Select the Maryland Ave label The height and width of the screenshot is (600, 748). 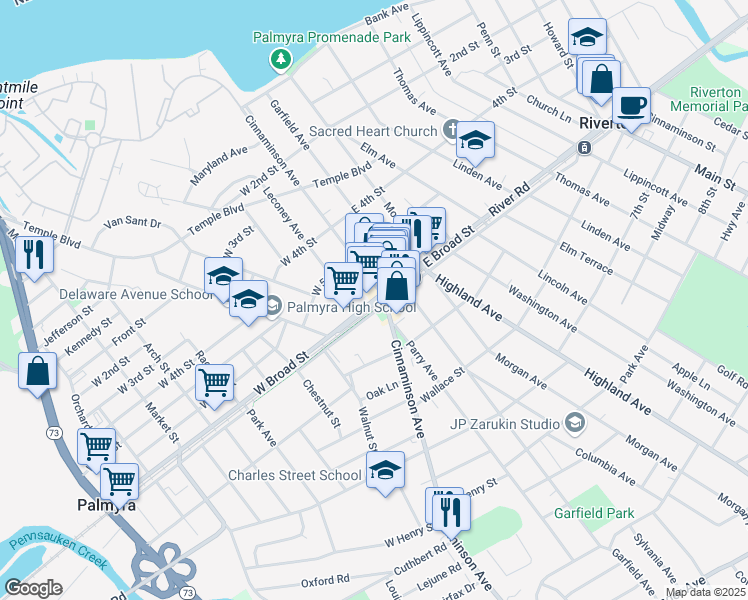click(x=218, y=166)
